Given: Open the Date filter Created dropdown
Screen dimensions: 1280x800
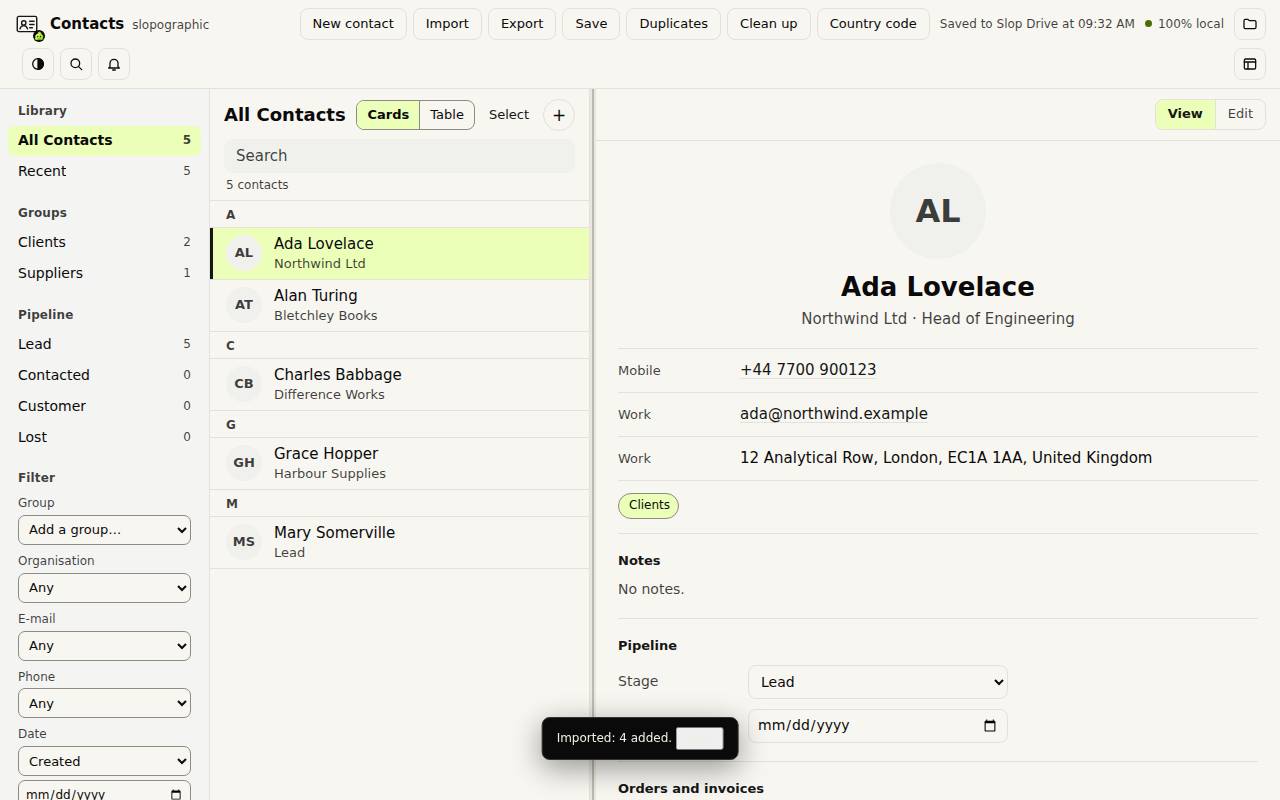Looking at the screenshot, I should click(104, 762).
